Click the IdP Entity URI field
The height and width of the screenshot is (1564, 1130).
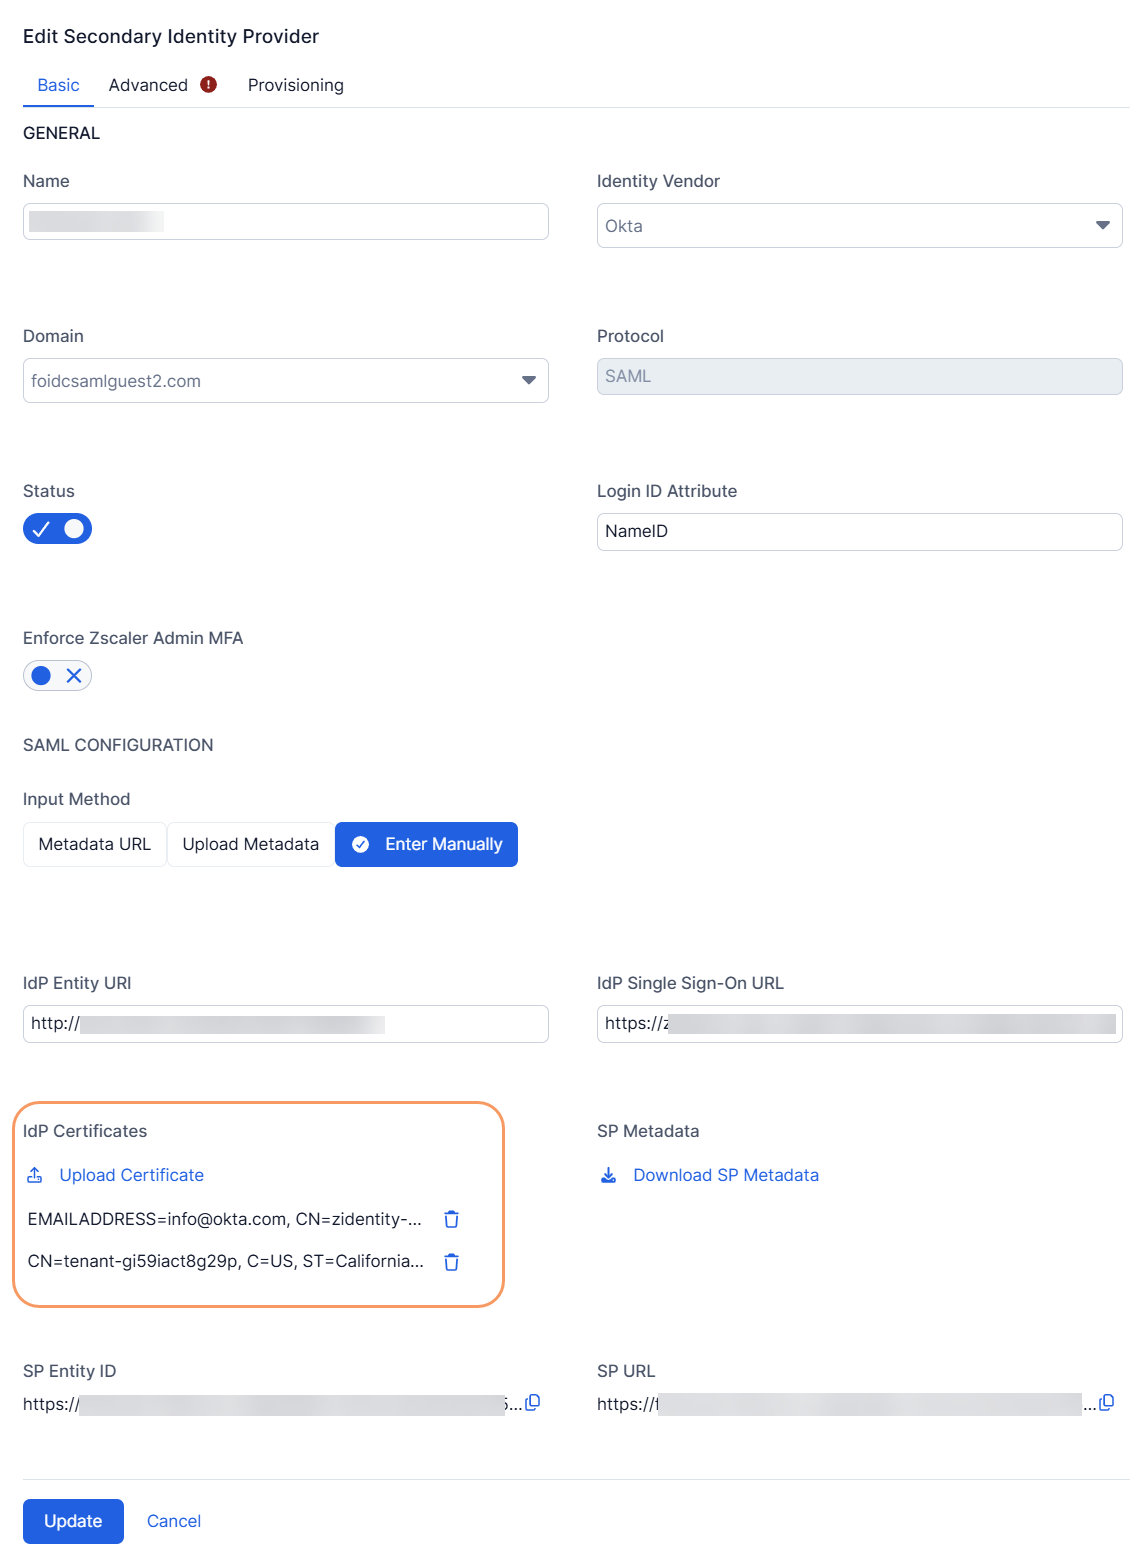pos(285,1024)
